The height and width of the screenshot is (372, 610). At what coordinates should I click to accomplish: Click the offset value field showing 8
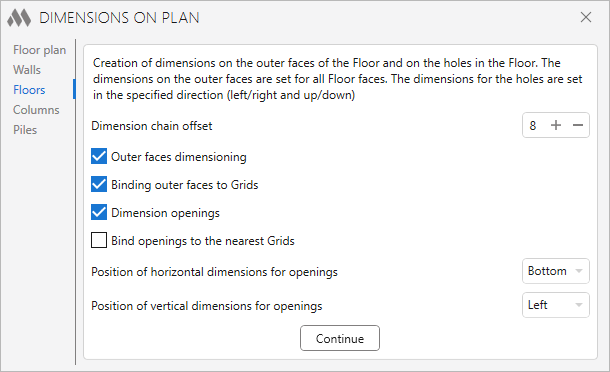(533, 125)
